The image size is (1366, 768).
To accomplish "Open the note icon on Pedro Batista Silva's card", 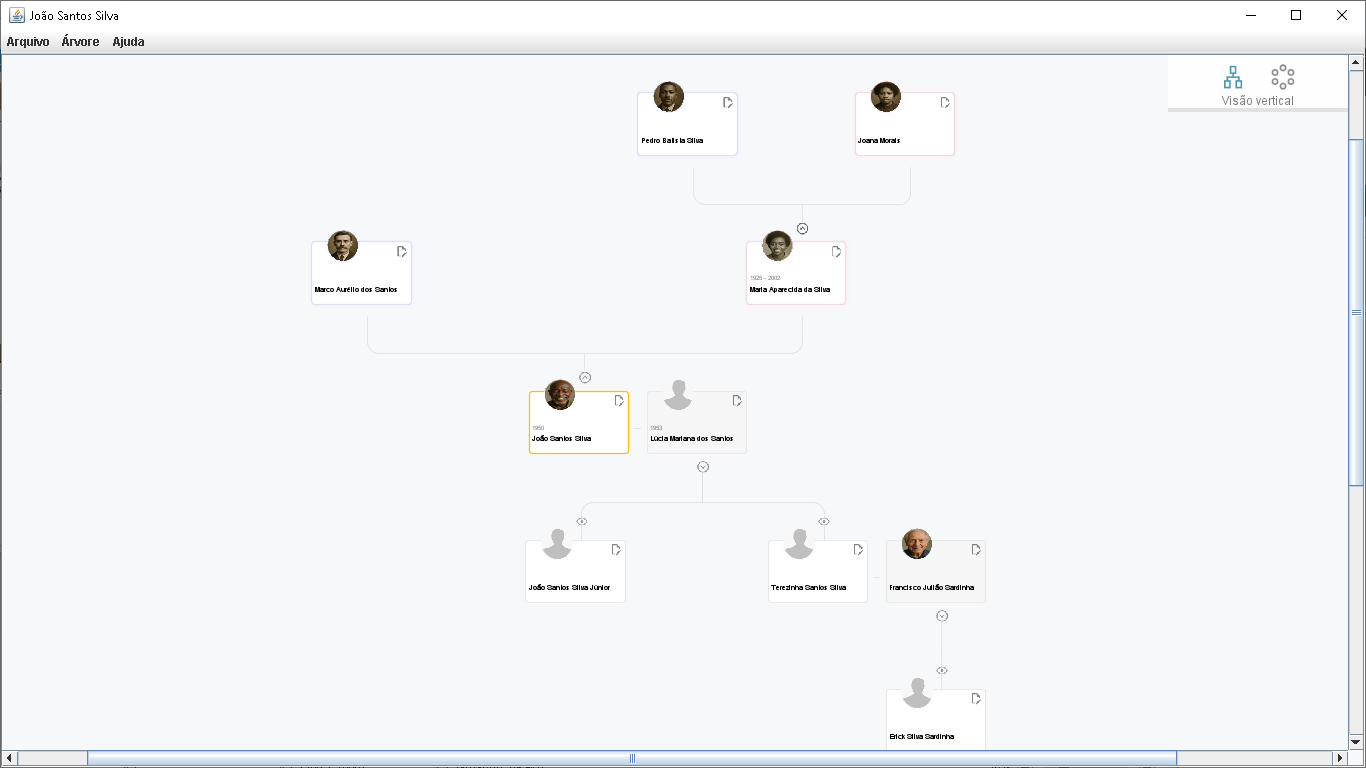I will [x=727, y=102].
